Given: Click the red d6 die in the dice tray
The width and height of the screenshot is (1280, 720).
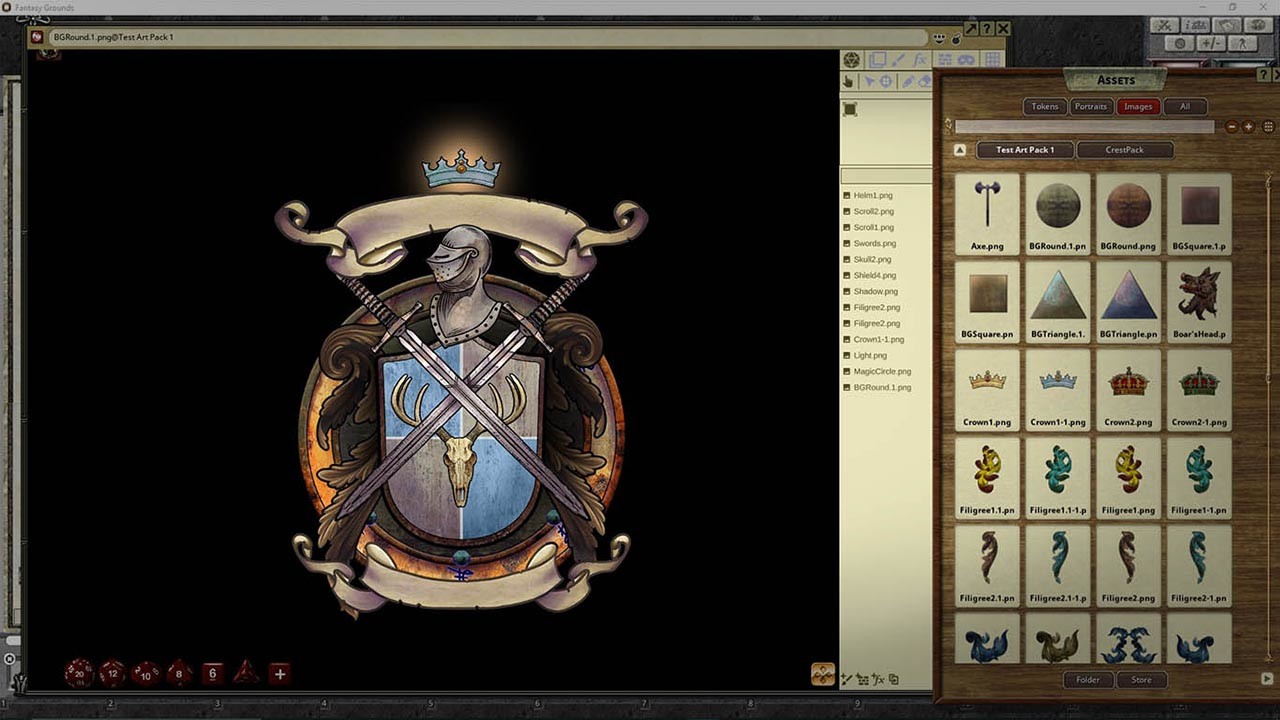Looking at the screenshot, I should (212, 673).
